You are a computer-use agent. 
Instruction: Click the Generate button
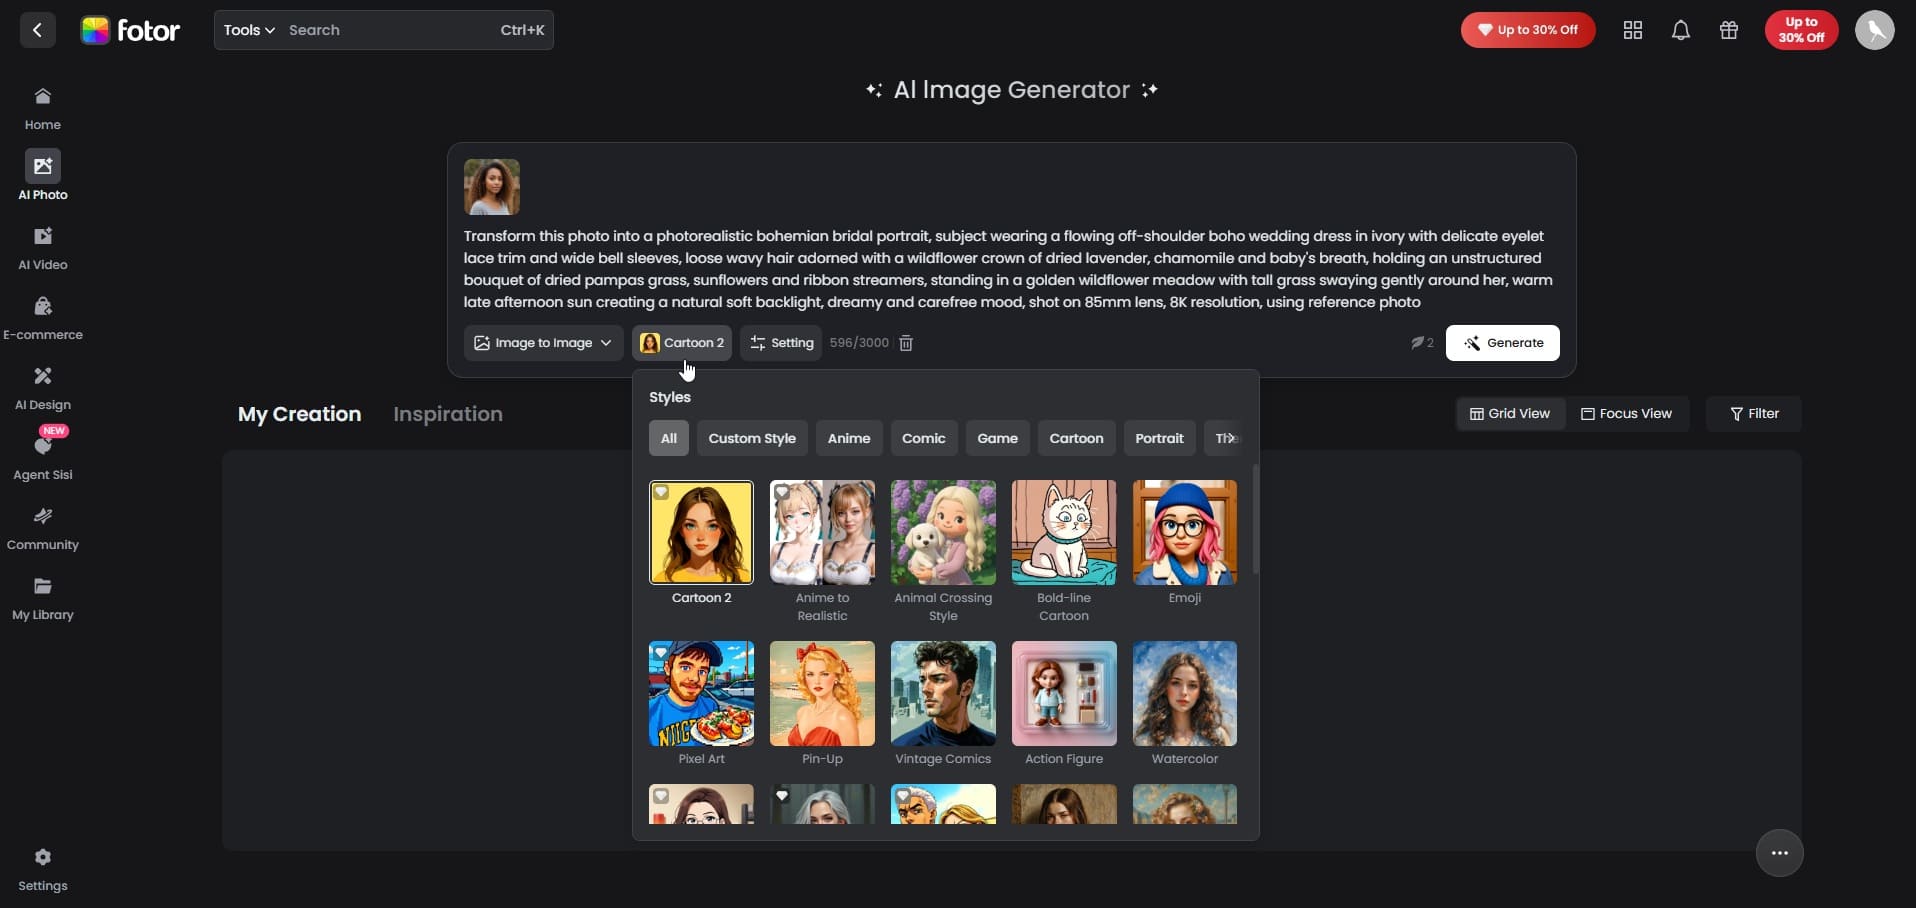tap(1504, 343)
